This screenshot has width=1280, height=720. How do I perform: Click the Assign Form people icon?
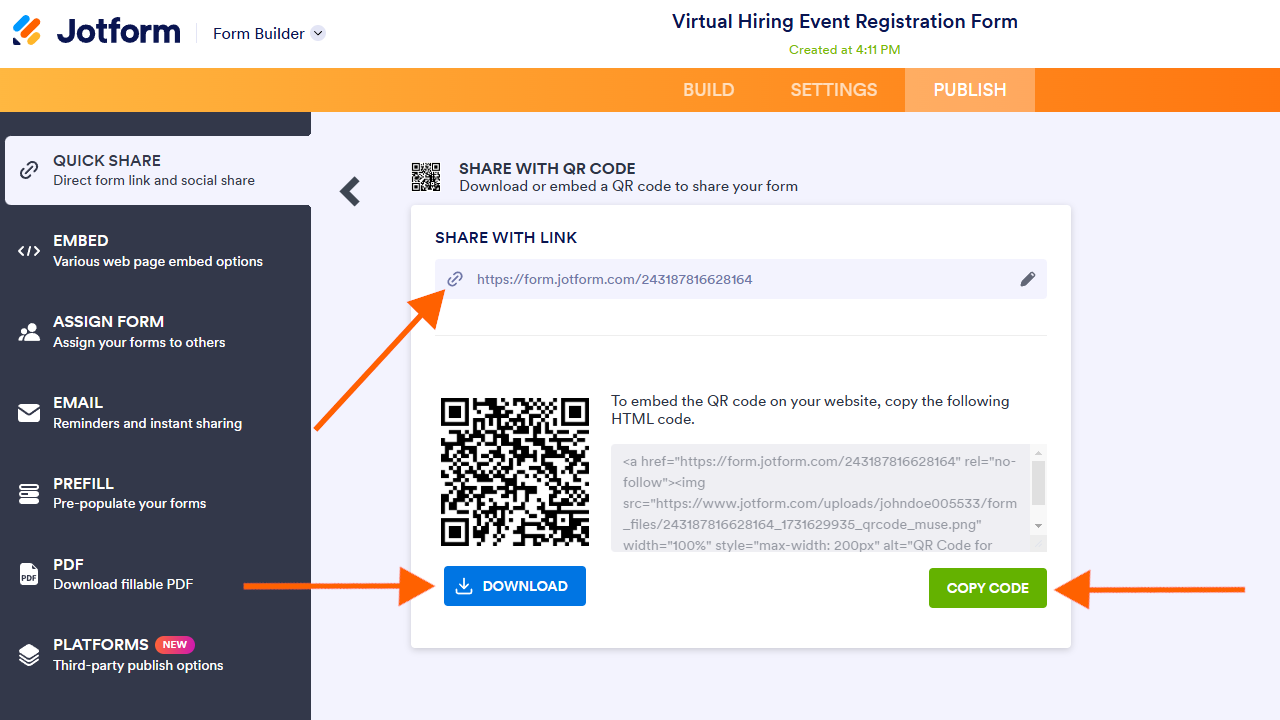[x=29, y=332]
